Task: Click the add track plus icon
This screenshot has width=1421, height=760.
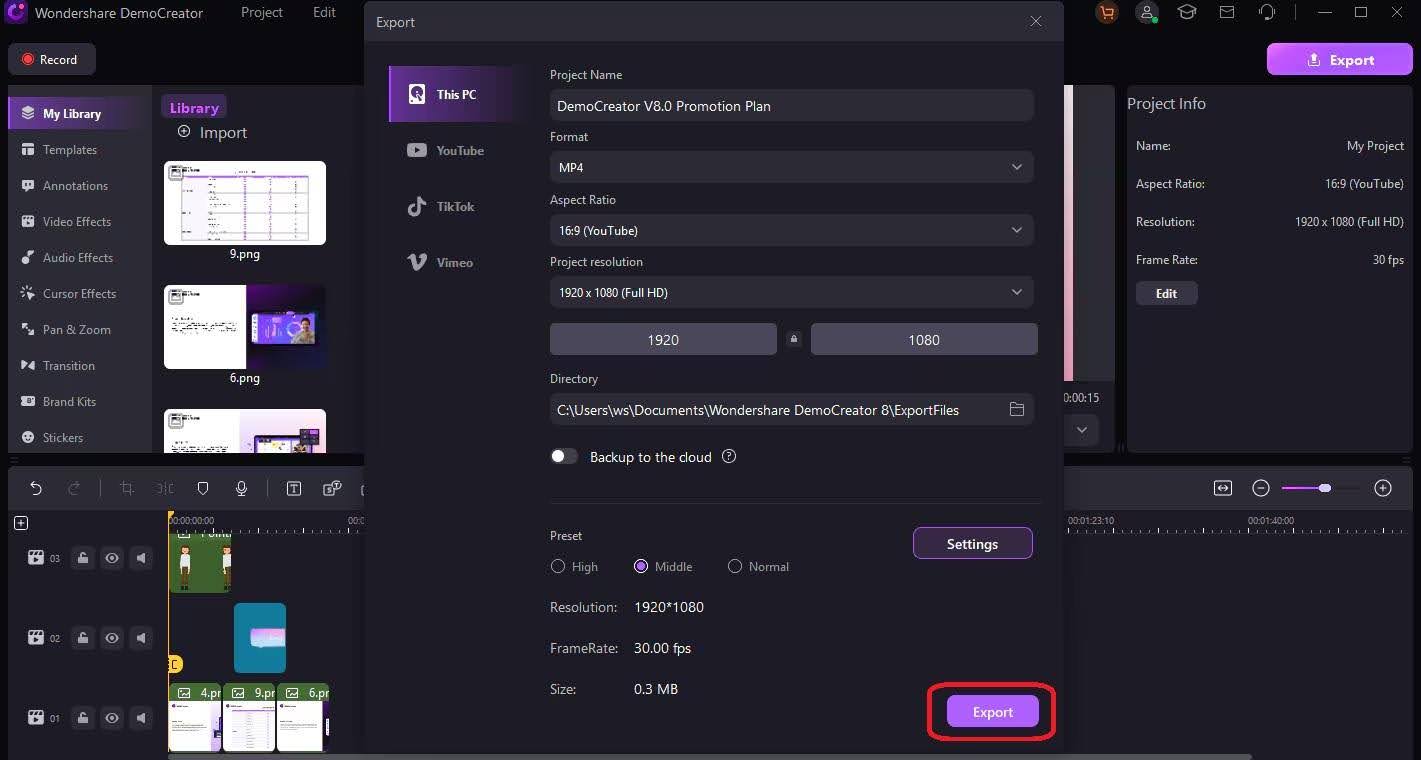Action: tap(21, 523)
